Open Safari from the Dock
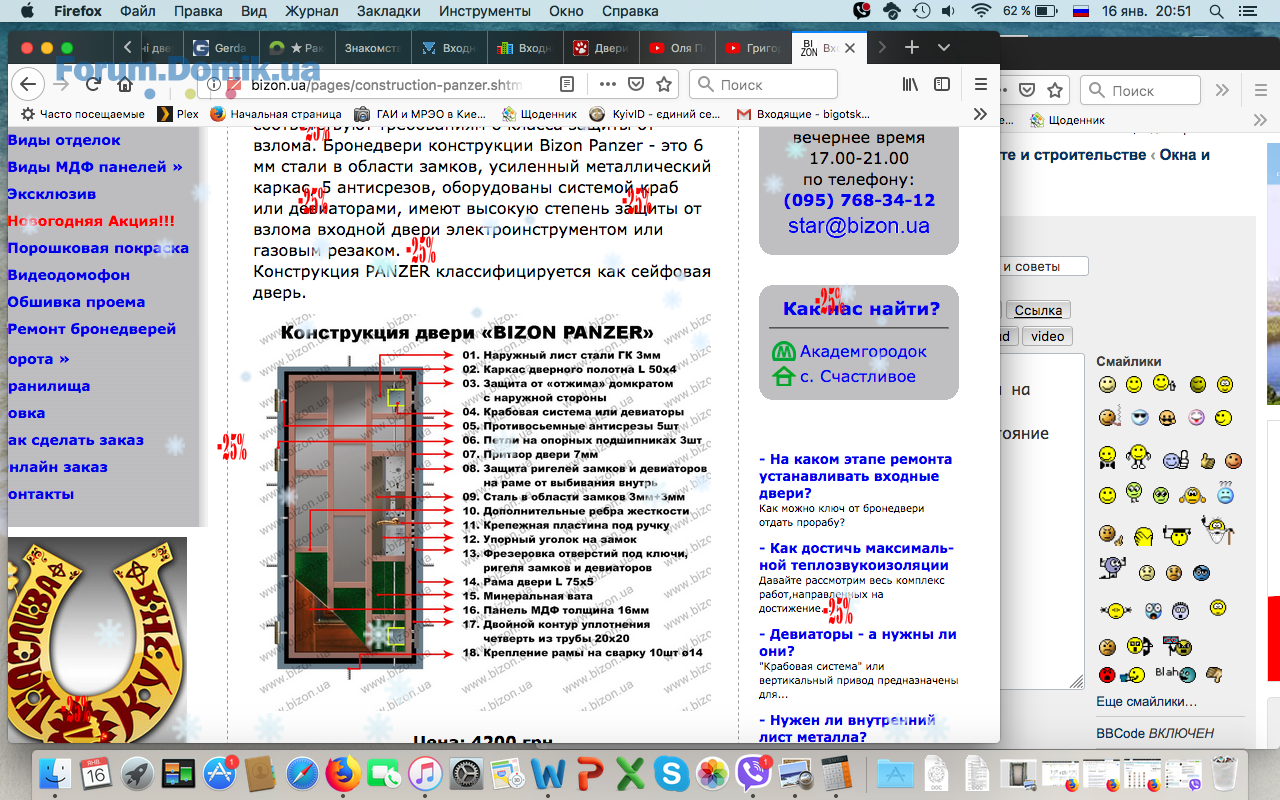 point(302,773)
